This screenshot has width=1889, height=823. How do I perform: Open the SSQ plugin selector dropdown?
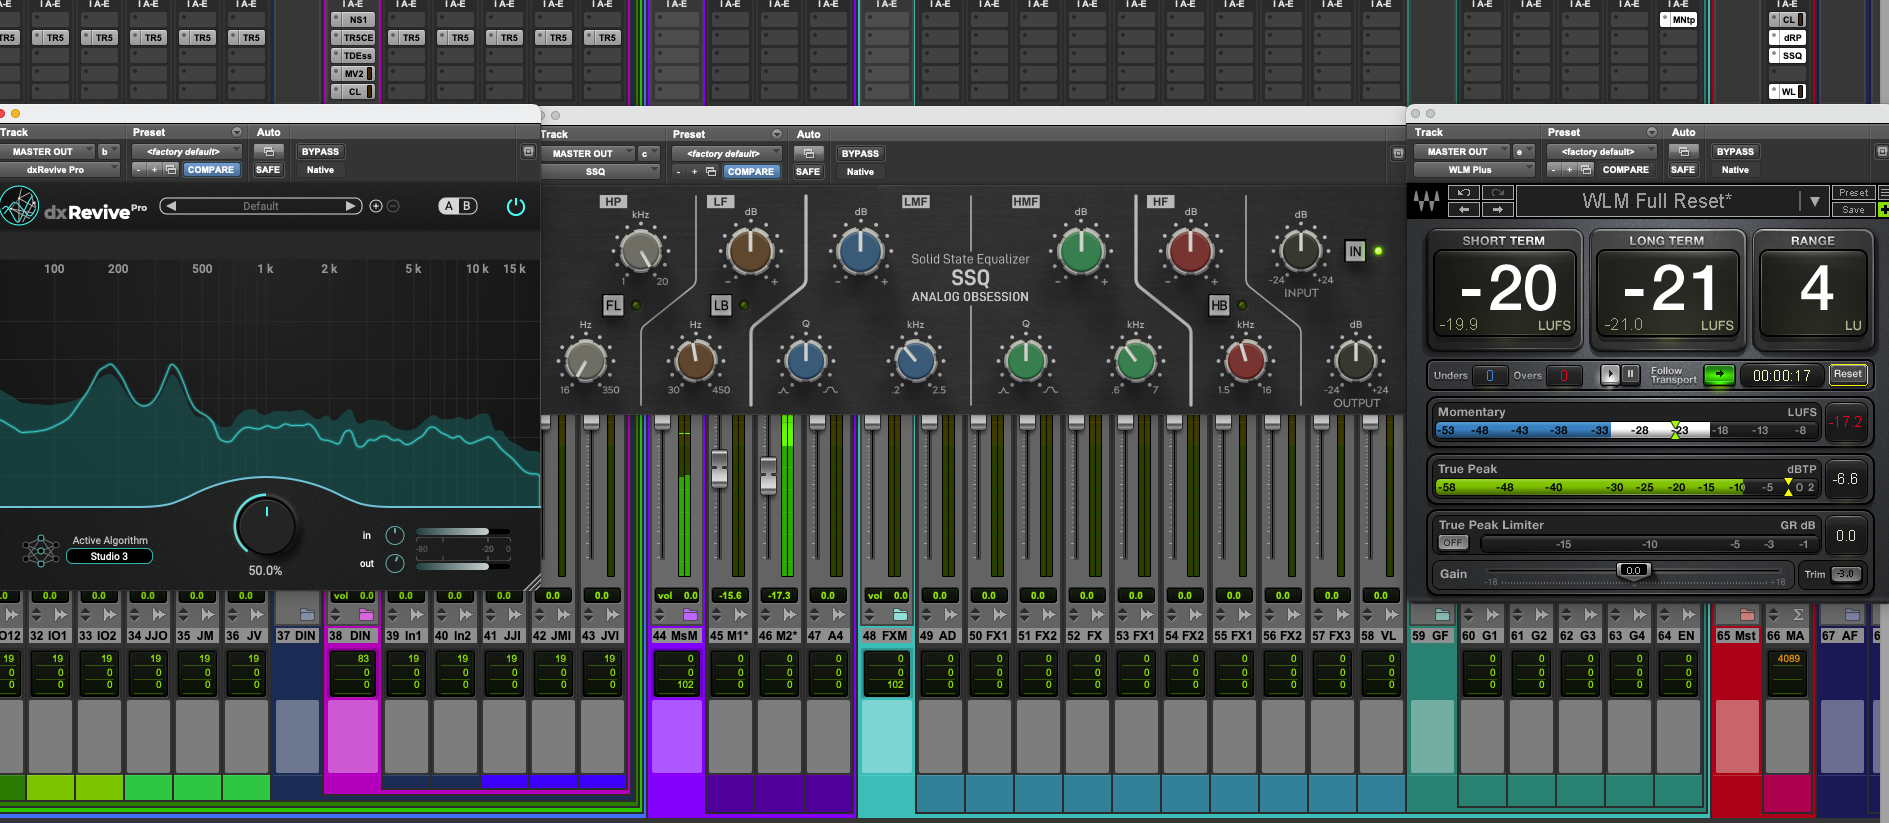point(600,172)
